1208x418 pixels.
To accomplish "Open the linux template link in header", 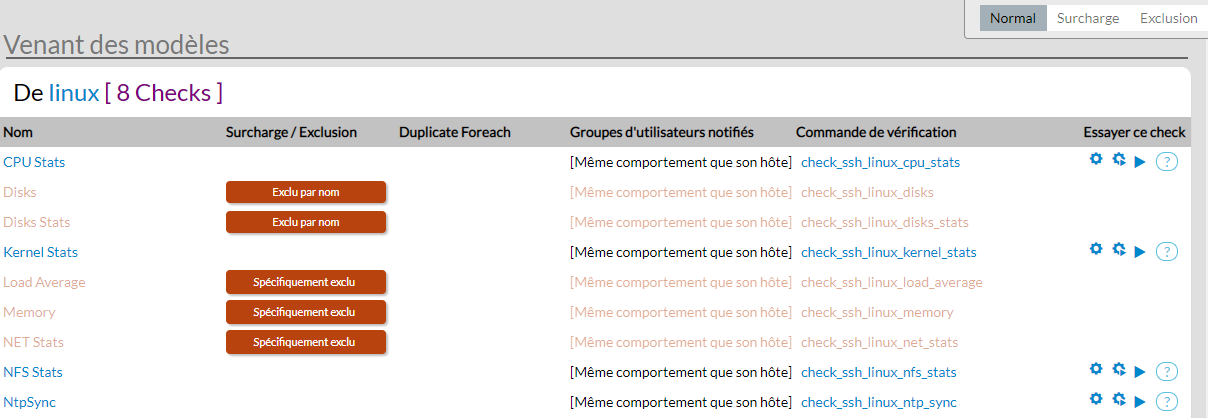I will tap(74, 93).
